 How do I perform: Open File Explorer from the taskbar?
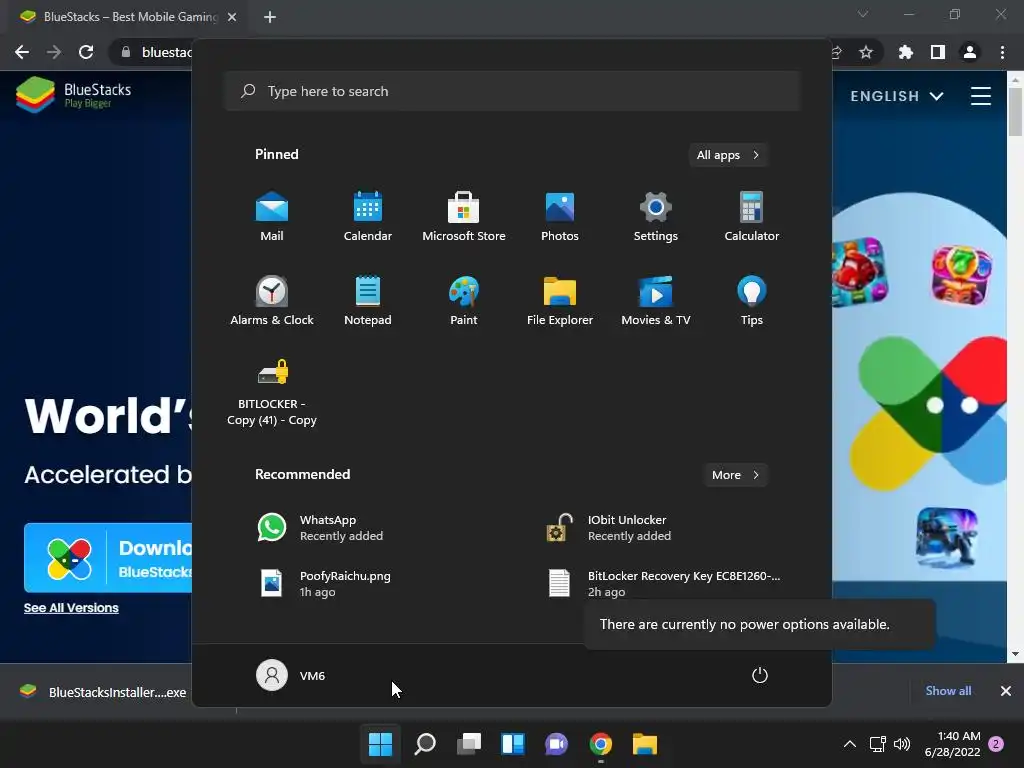(645, 744)
